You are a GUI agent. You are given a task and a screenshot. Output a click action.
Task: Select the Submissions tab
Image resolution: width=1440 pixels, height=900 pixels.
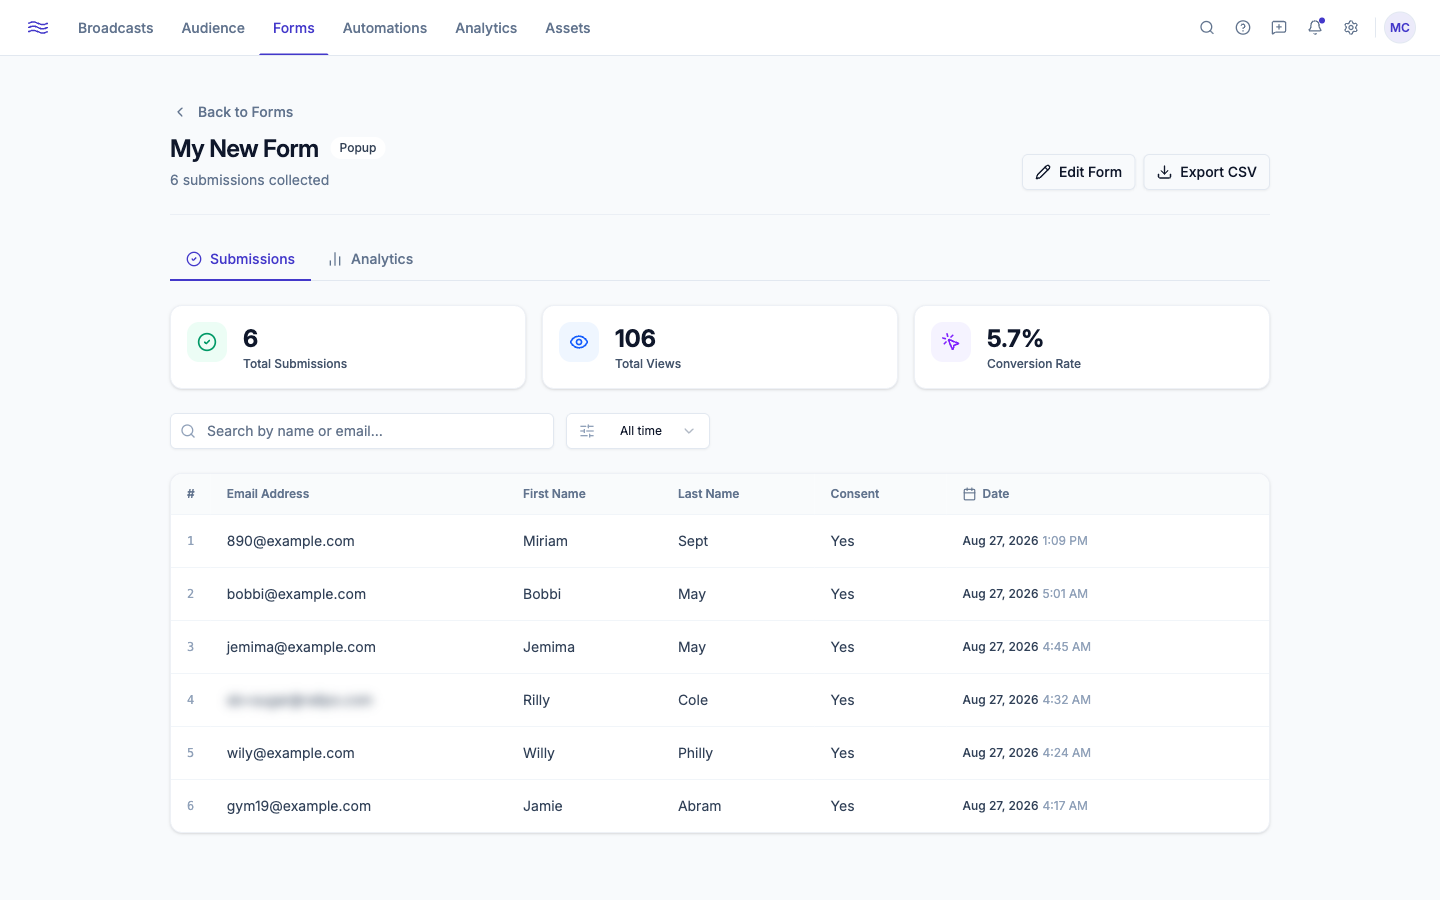click(240, 259)
